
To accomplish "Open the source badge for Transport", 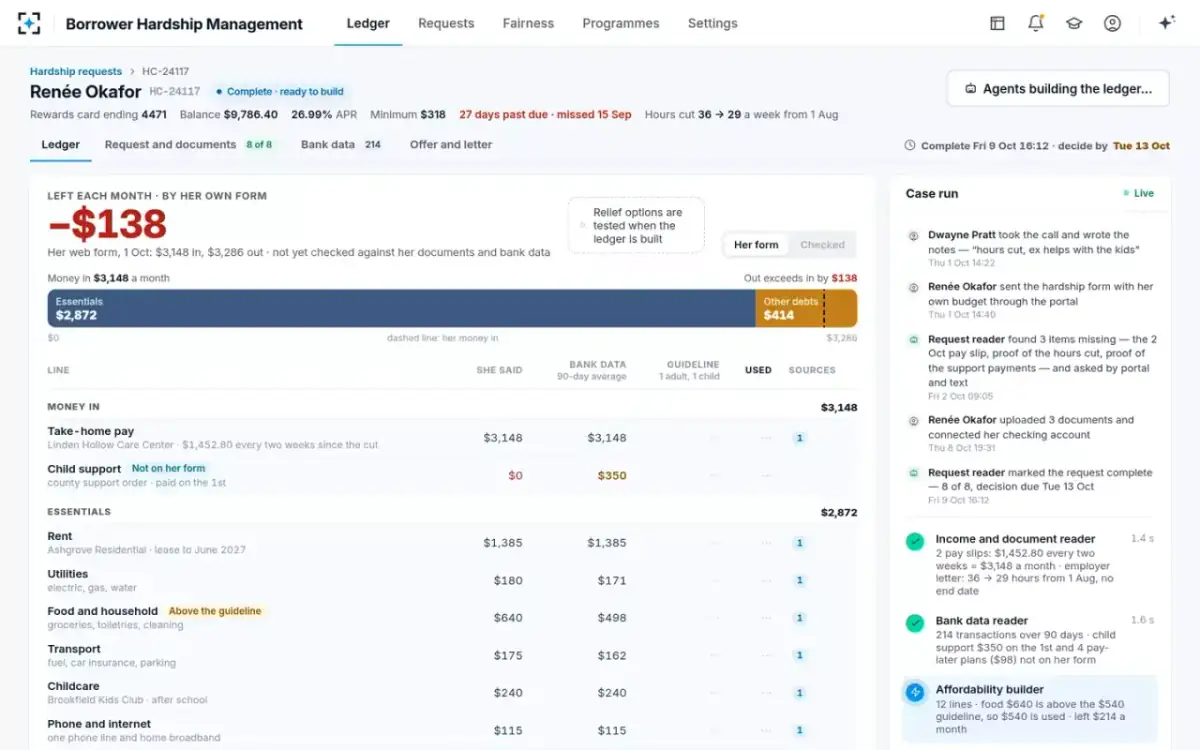I will [x=799, y=656].
